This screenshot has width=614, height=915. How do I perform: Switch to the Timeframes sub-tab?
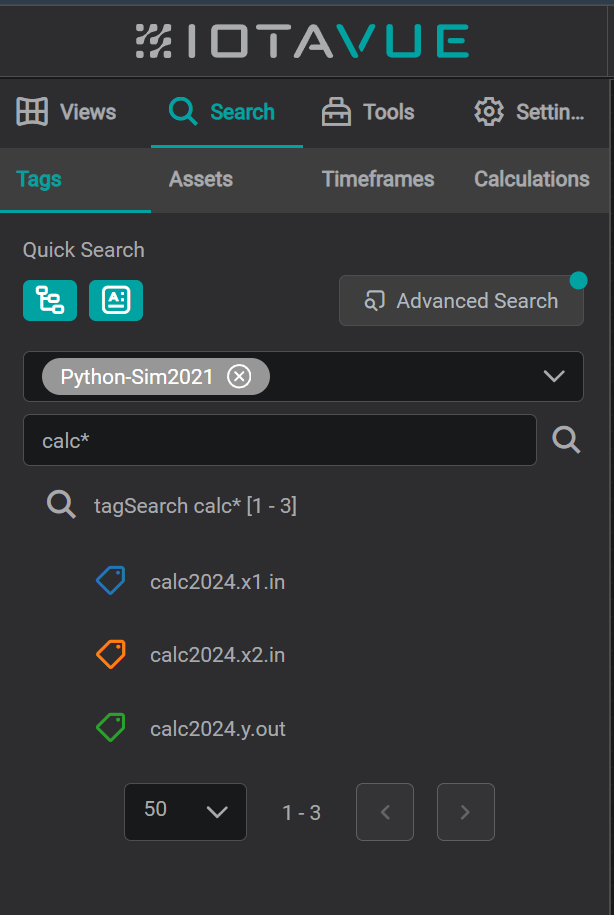tap(378, 179)
